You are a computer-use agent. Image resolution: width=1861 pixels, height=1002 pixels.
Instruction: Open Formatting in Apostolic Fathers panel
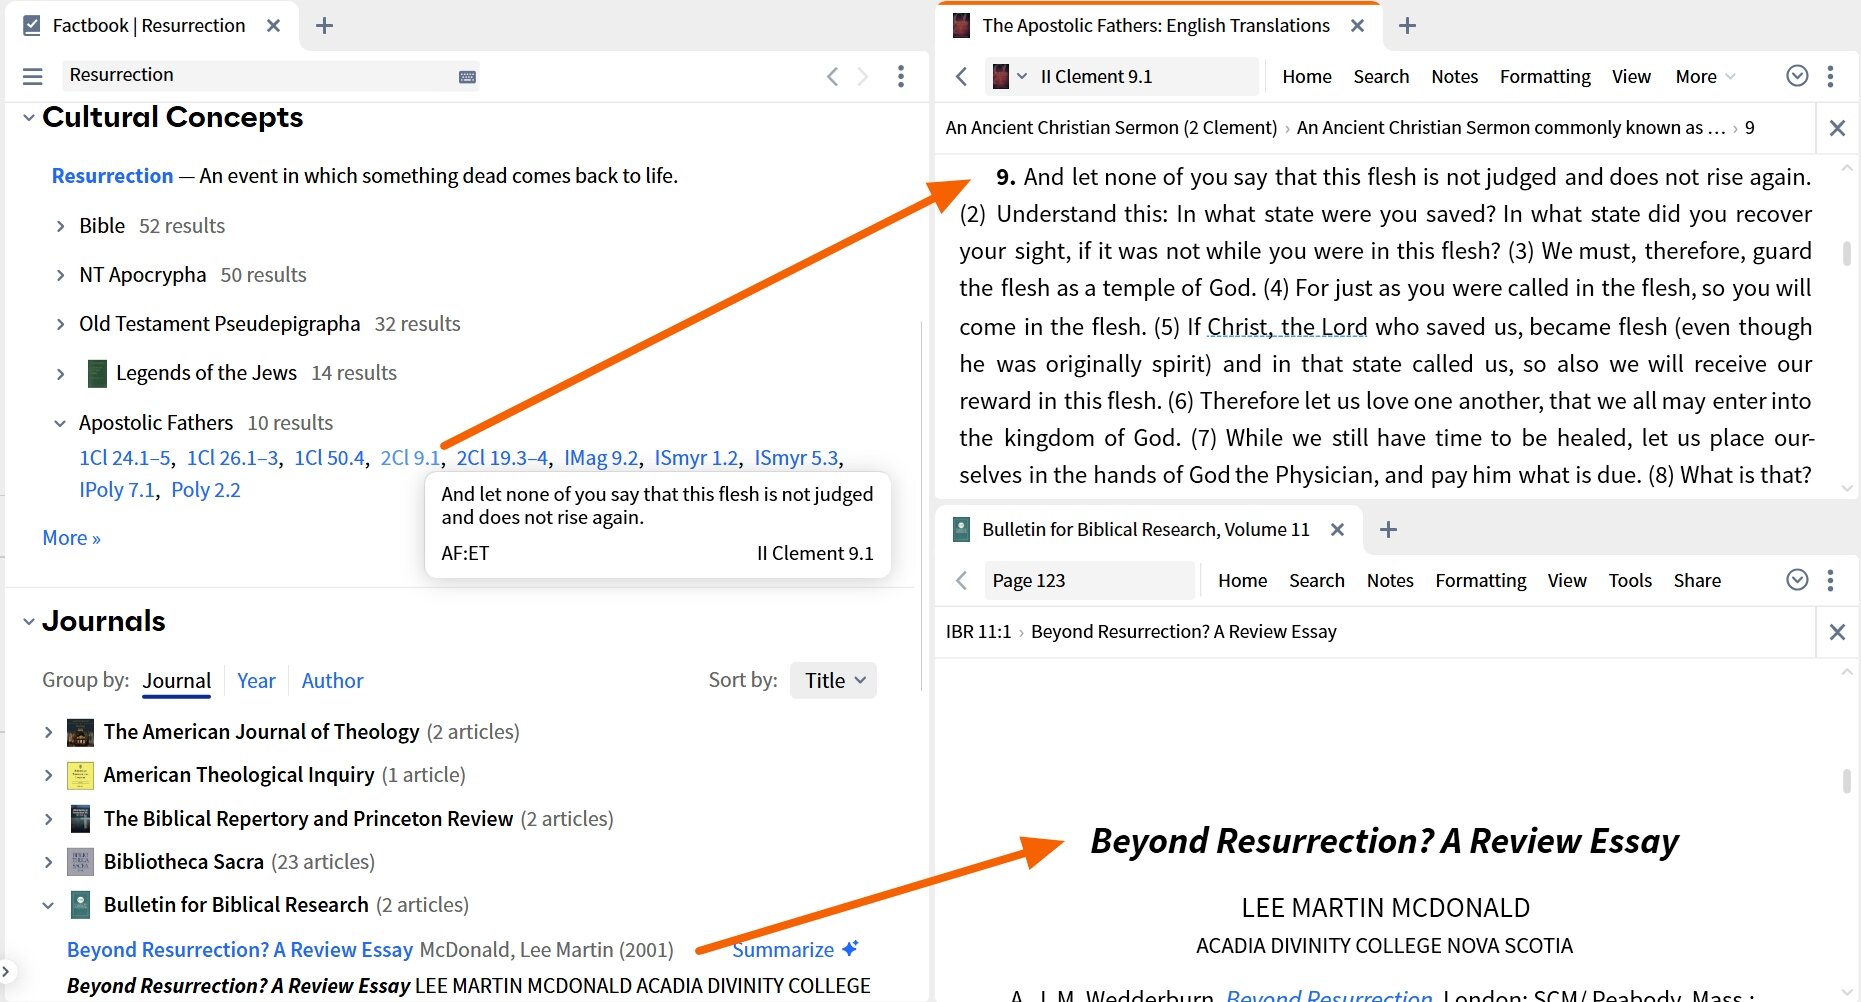pyautogui.click(x=1545, y=76)
